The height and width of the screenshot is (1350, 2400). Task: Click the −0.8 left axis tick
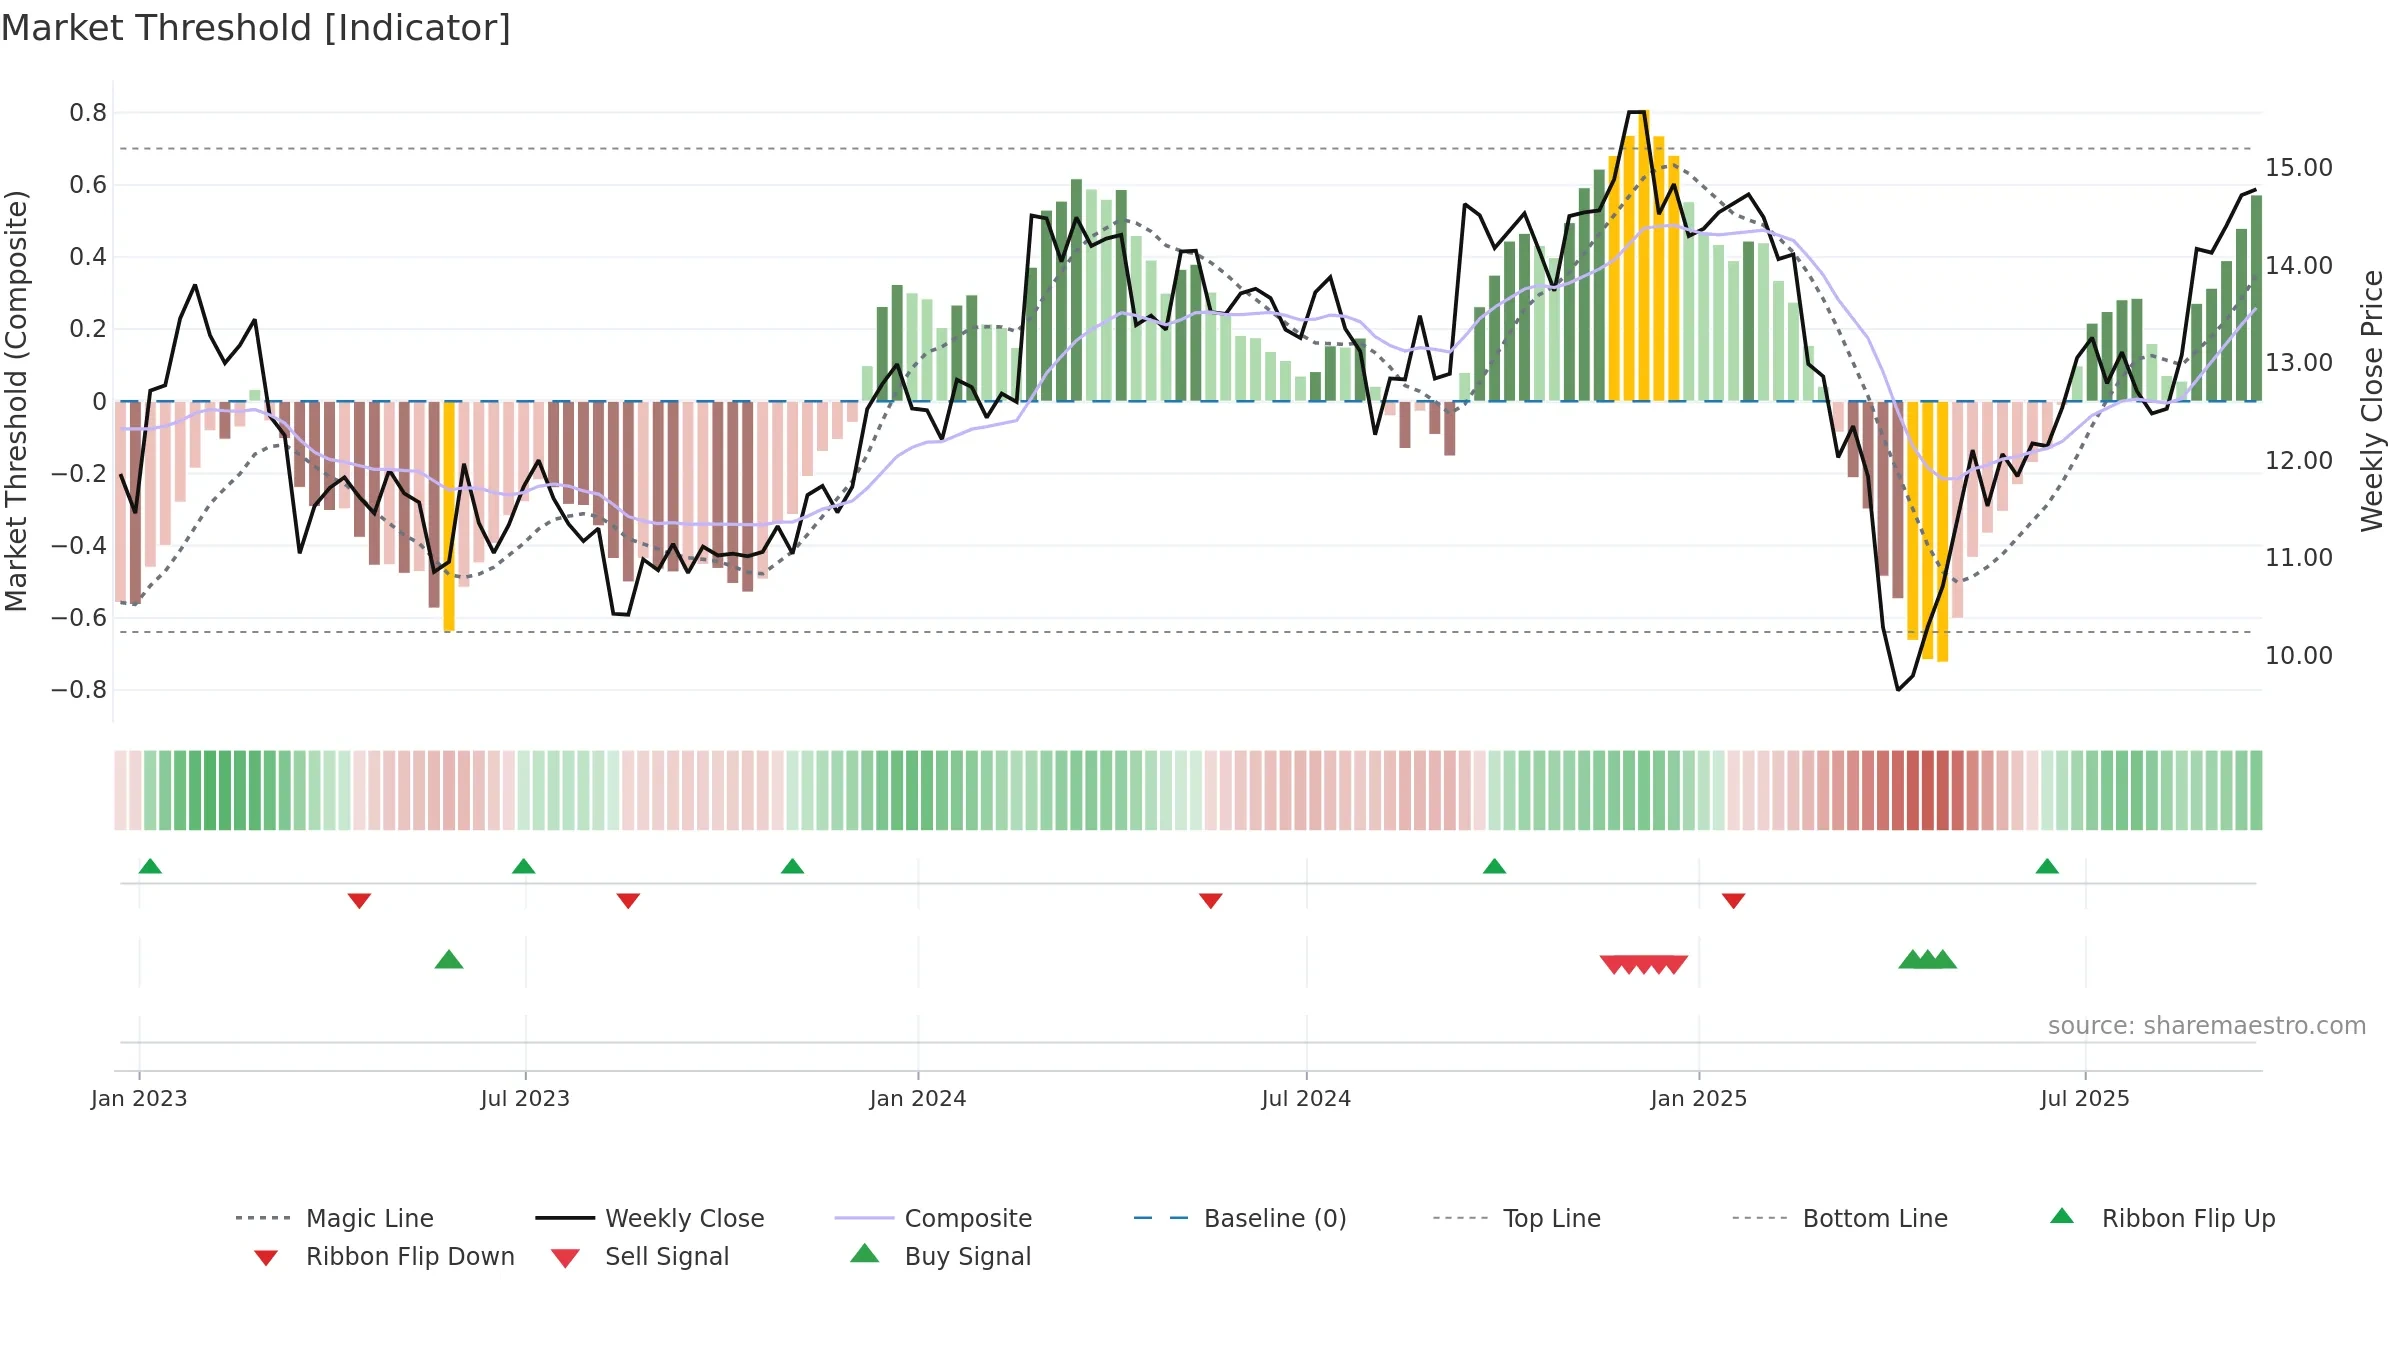[79, 689]
